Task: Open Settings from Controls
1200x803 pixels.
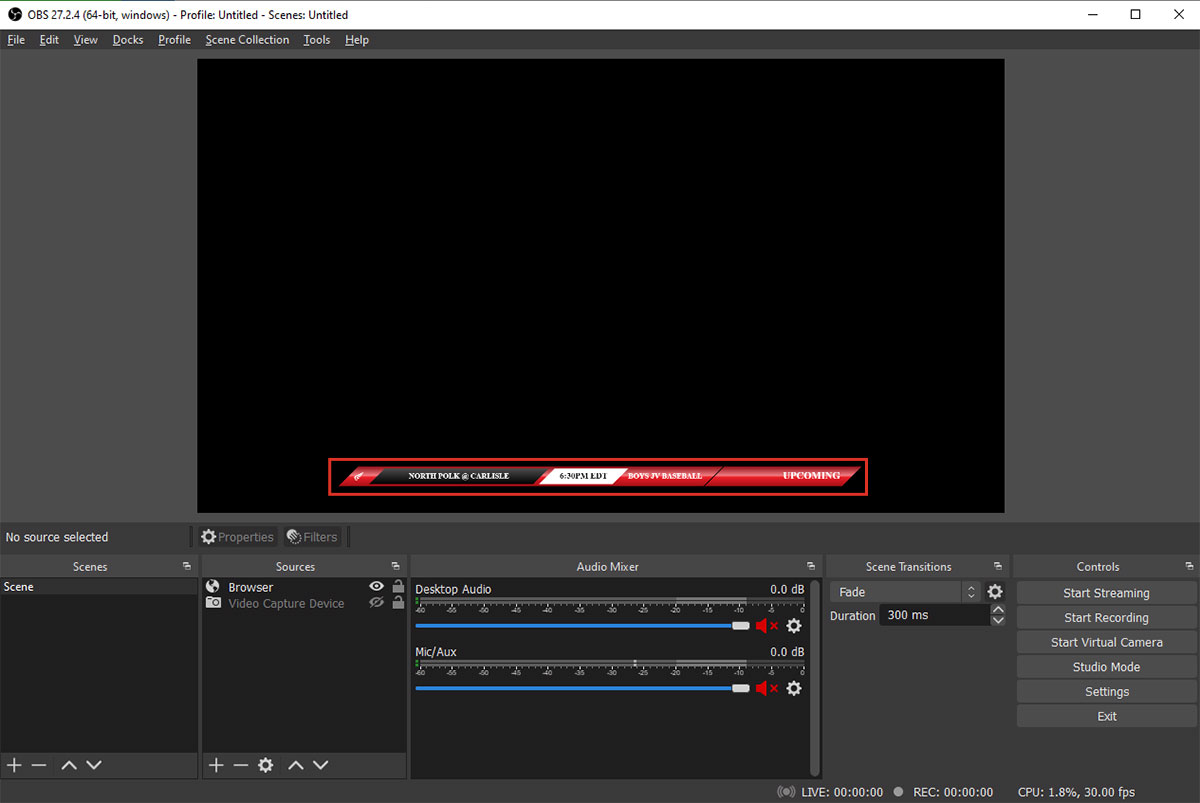Action: 1106,692
